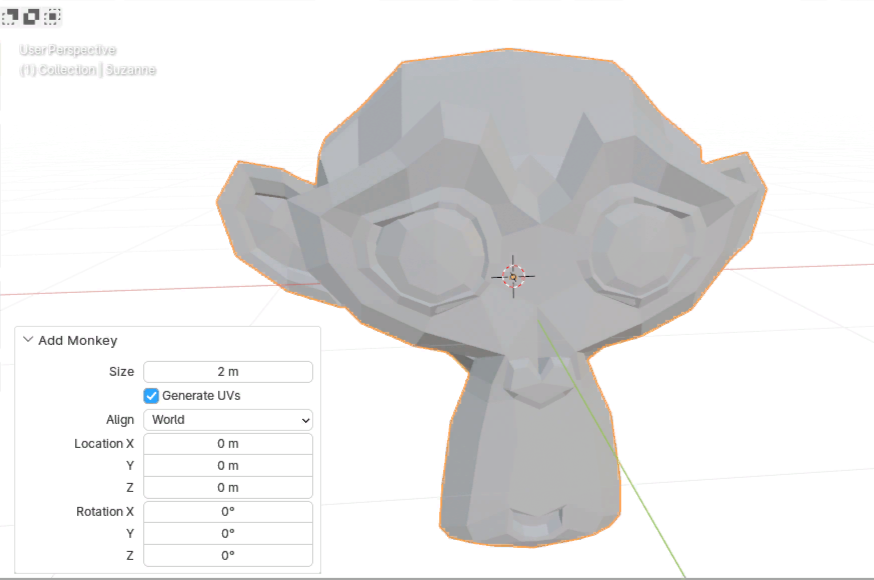Select the Invert (difference) selection mode icon
This screenshot has width=874, height=580.
coord(31,17)
